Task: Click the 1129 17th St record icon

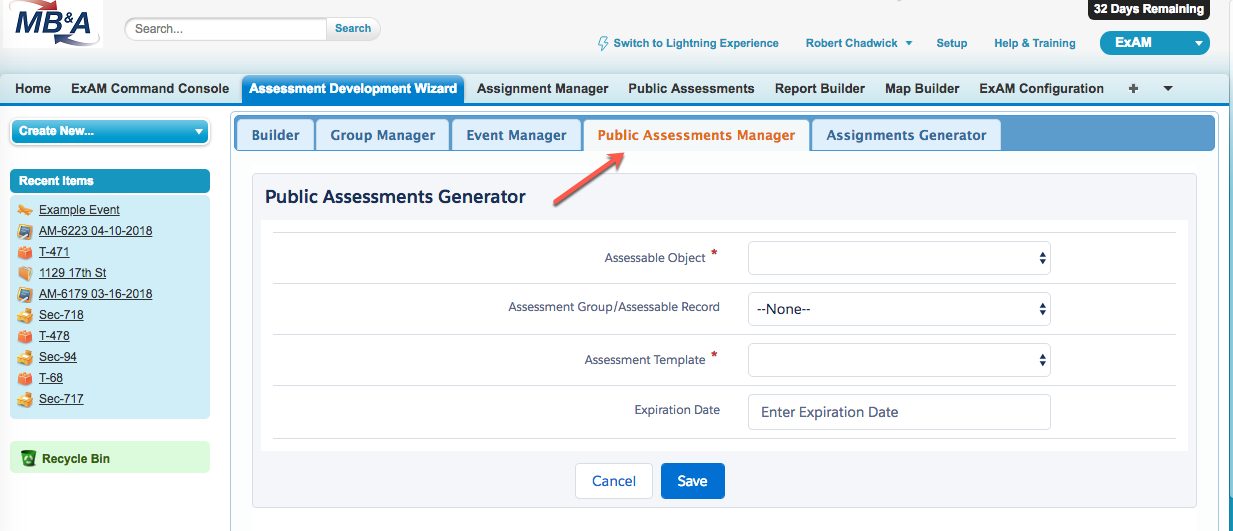Action: click(25, 273)
